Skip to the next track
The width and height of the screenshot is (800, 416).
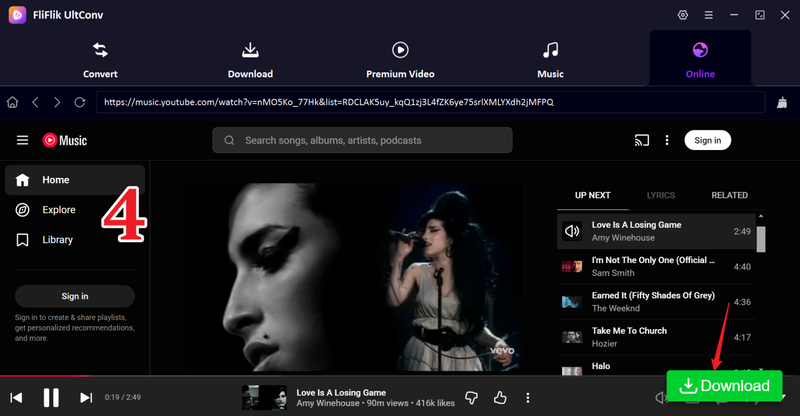click(86, 397)
